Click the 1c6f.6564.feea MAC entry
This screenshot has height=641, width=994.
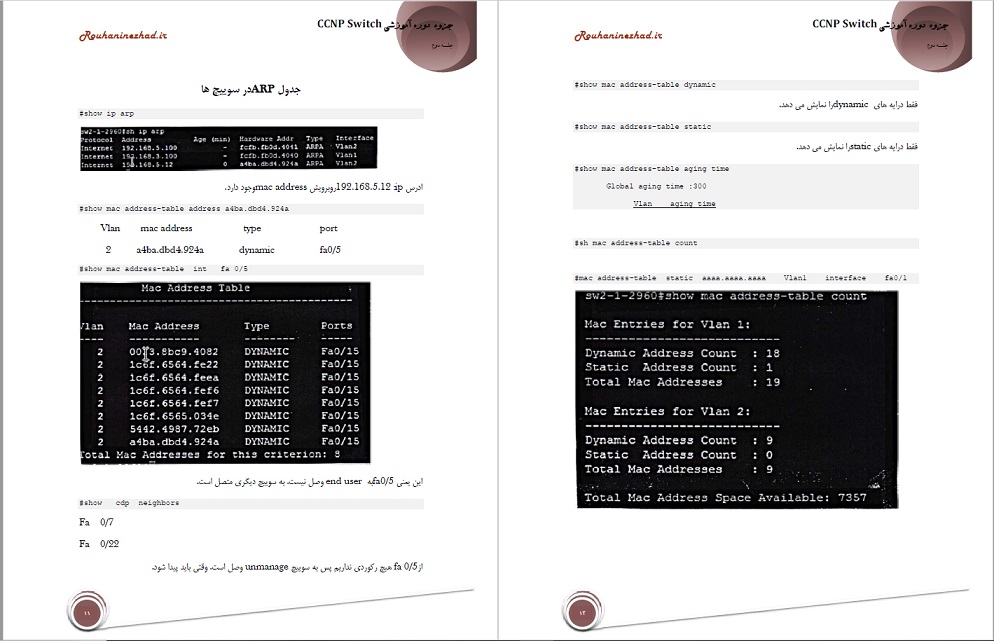174,377
